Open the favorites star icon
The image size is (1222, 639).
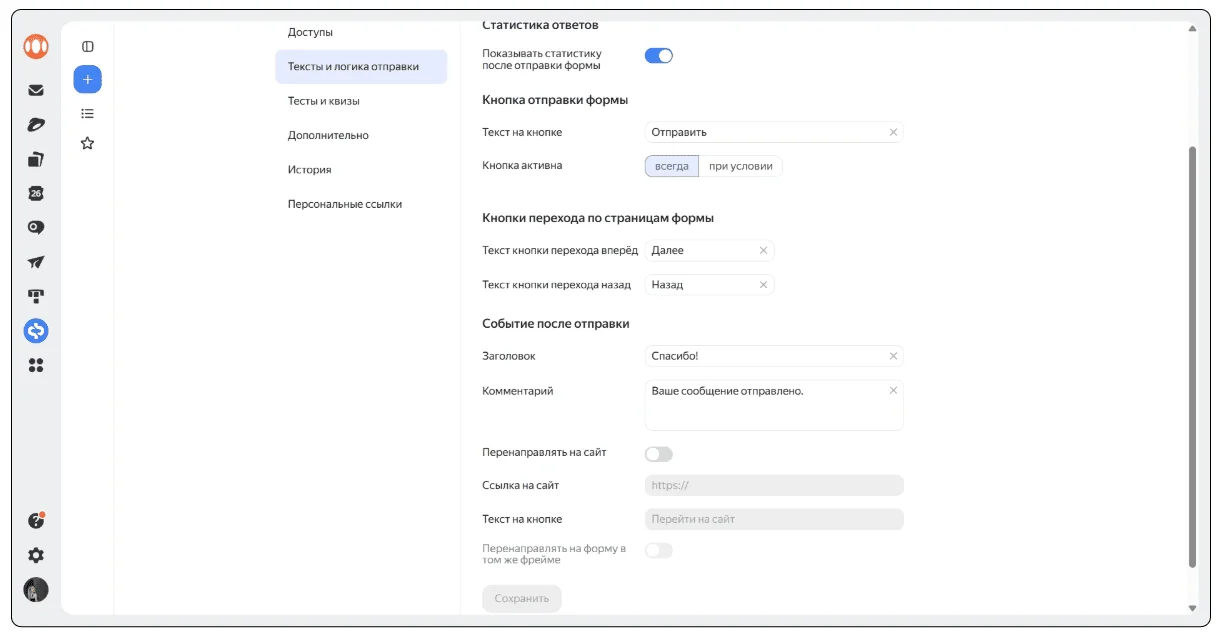[x=88, y=143]
